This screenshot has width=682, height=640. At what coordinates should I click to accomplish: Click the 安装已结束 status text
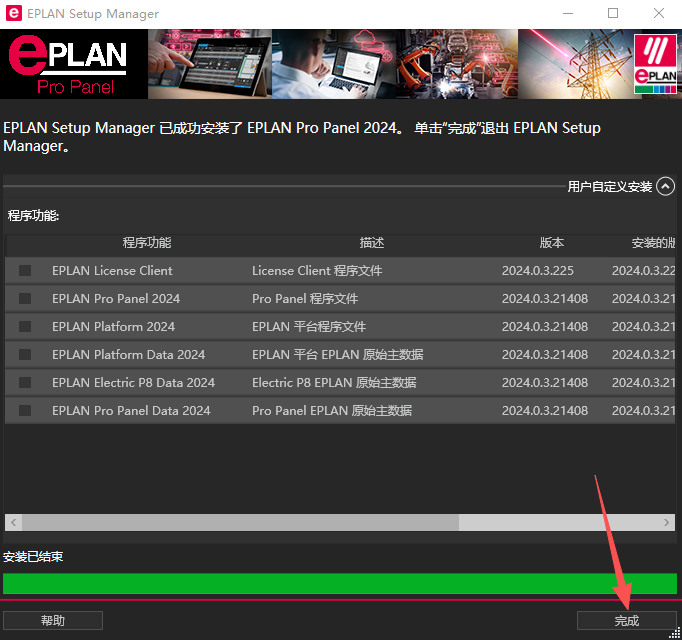tap(33, 557)
